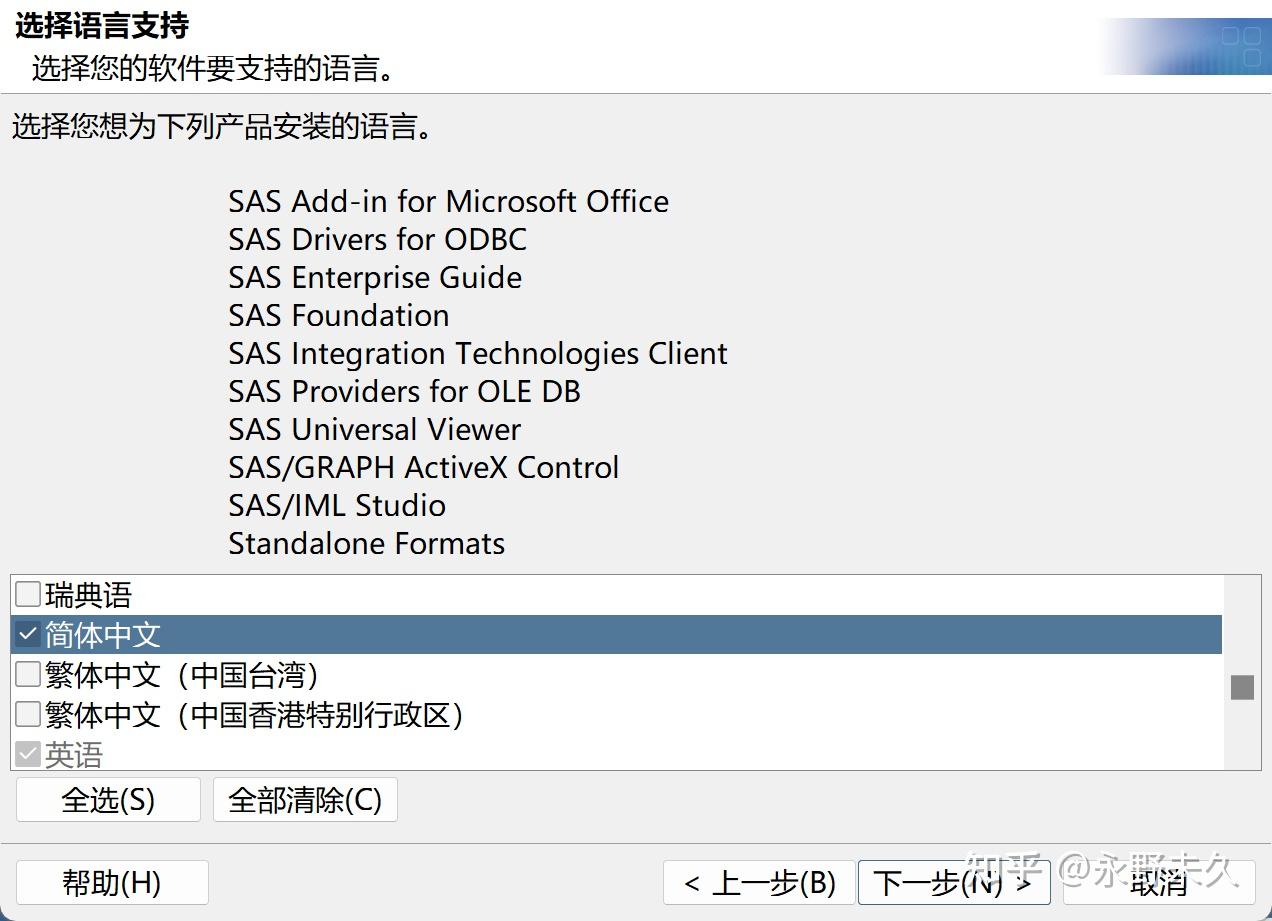Click the SAS Enterprise Guide product entry
This screenshot has height=921, width=1272.
click(x=374, y=277)
